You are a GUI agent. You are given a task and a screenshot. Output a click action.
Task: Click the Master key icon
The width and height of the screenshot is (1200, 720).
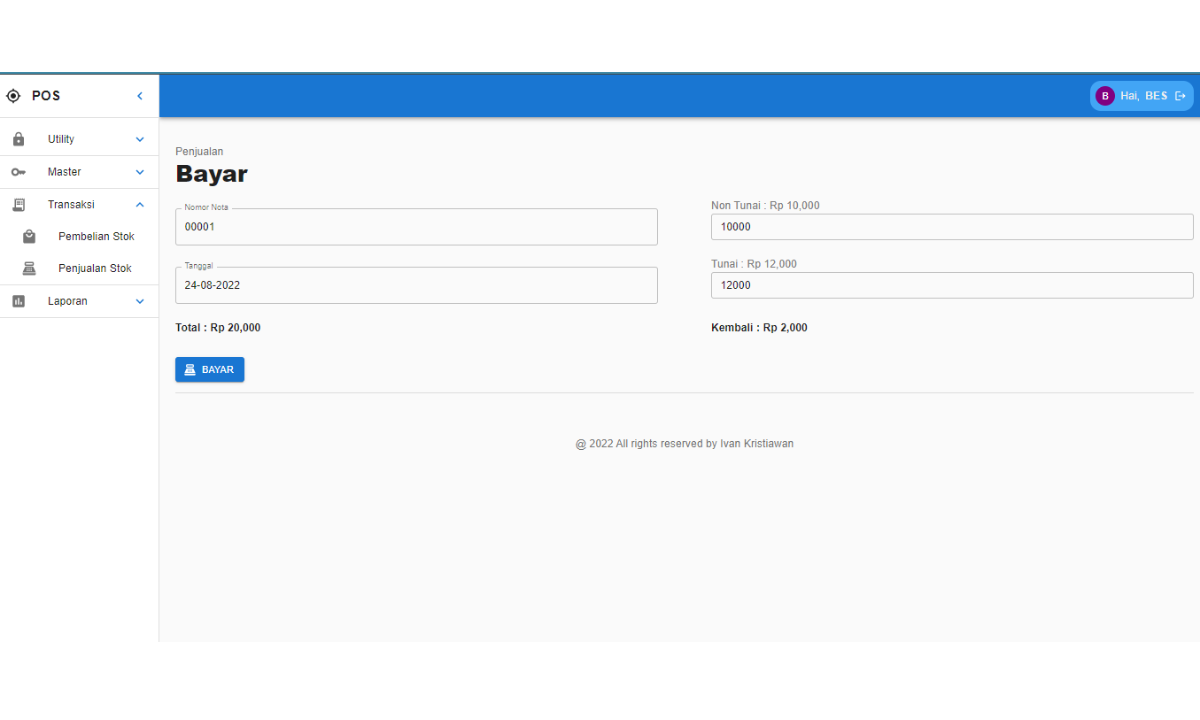click(18, 172)
